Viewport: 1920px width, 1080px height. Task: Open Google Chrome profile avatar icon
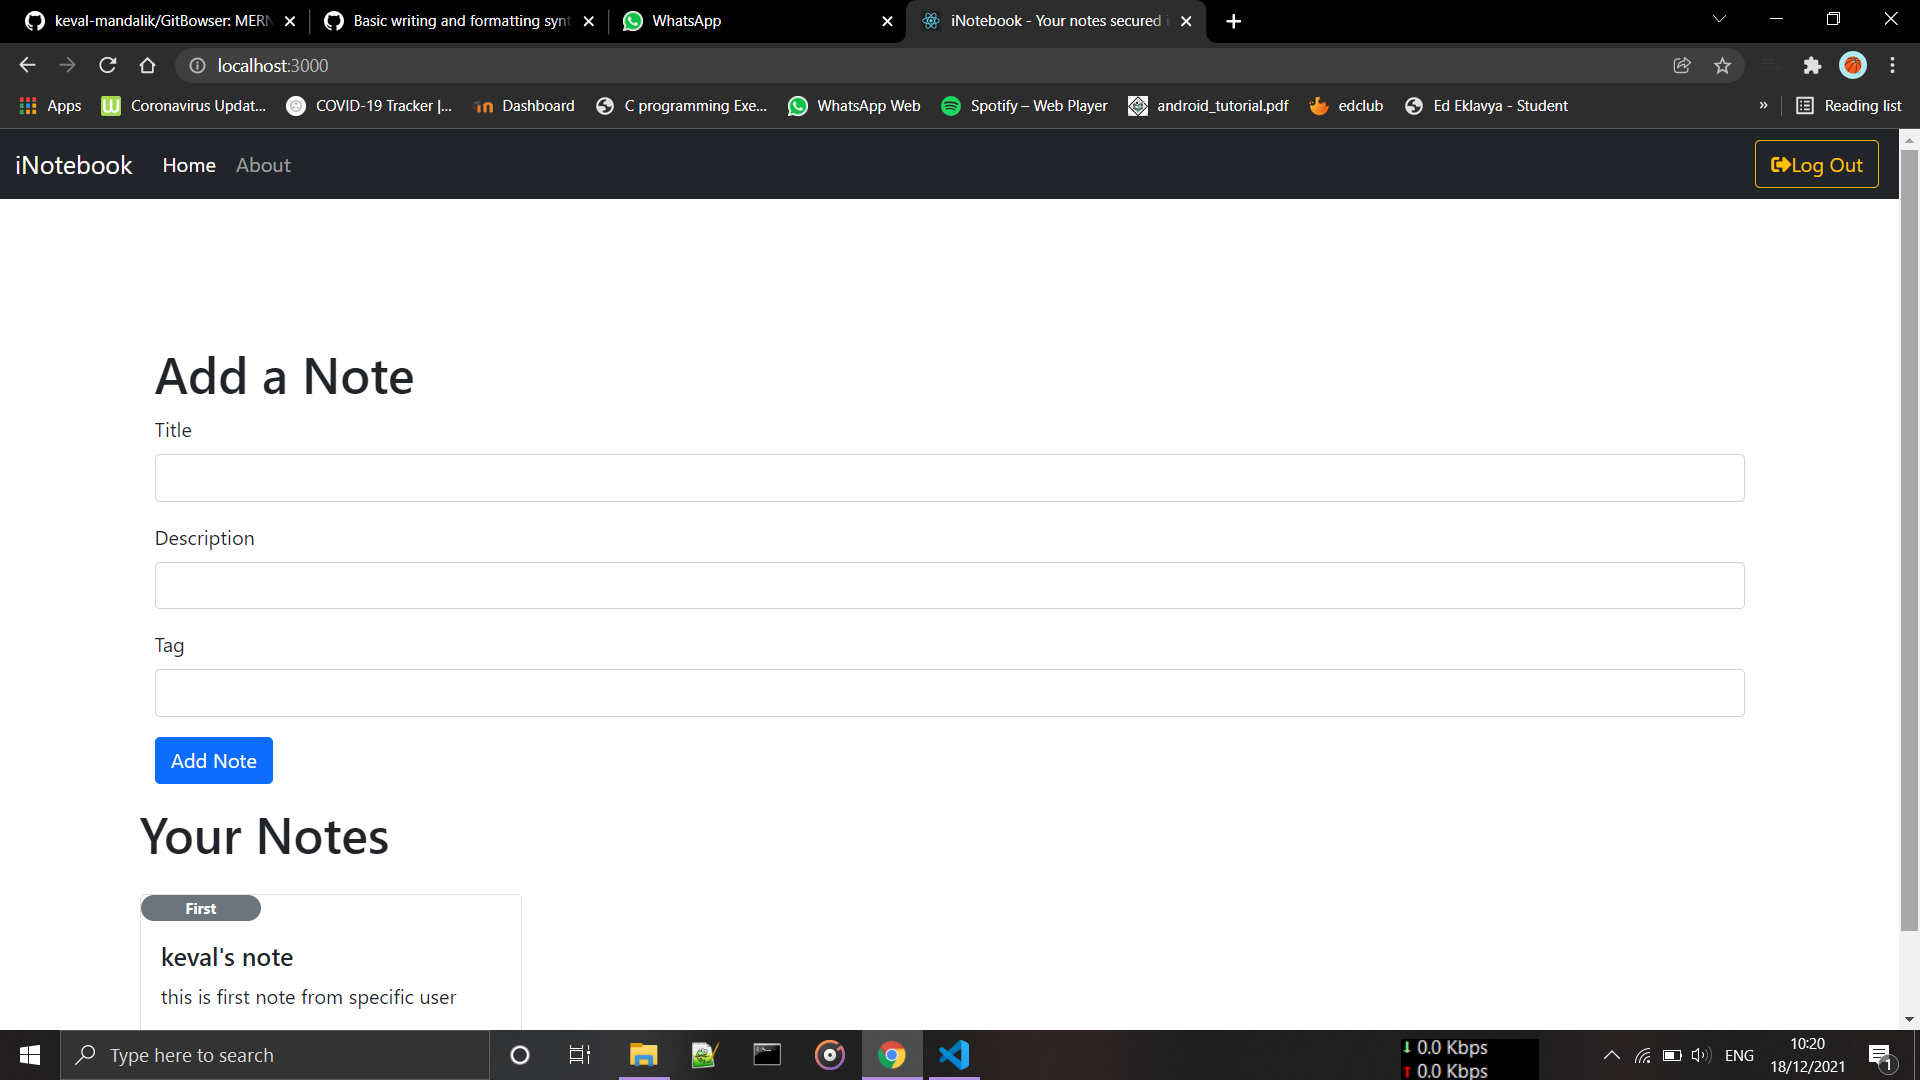(x=1853, y=65)
